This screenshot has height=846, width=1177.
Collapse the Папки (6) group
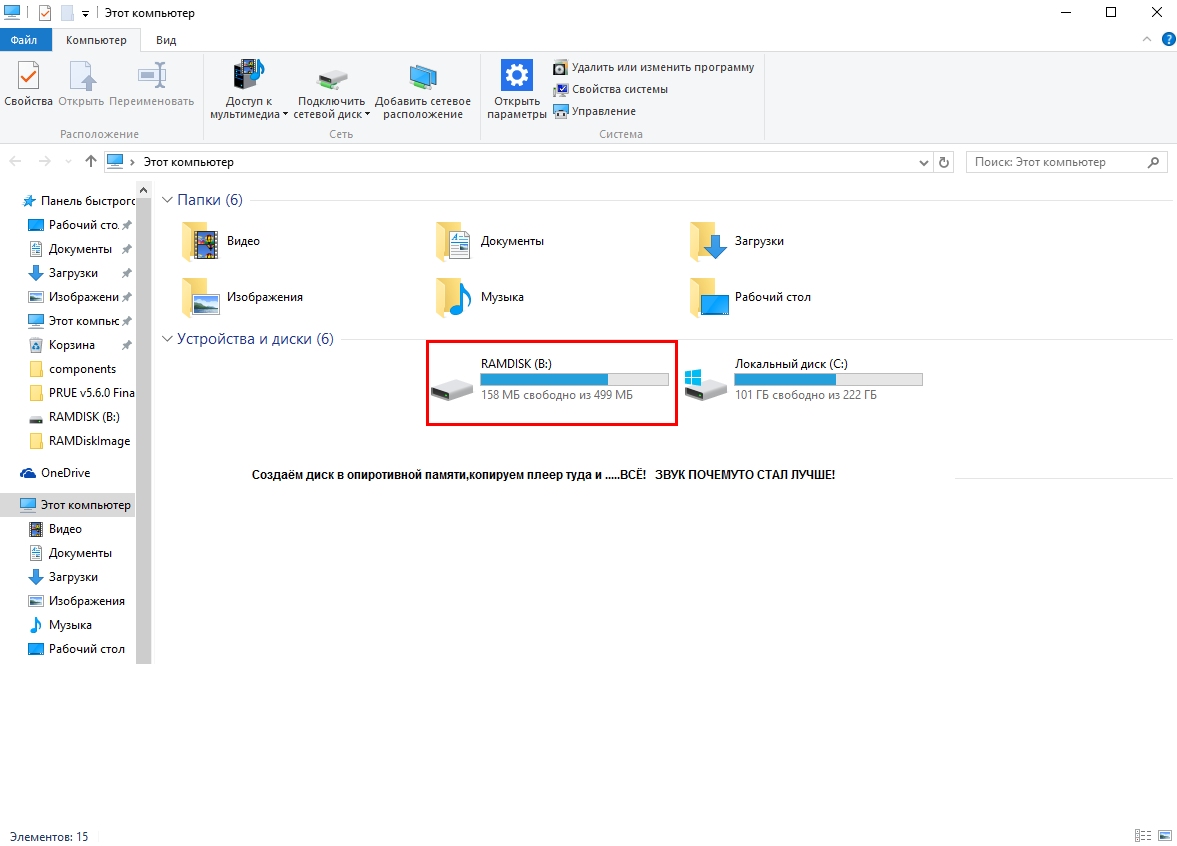point(167,200)
